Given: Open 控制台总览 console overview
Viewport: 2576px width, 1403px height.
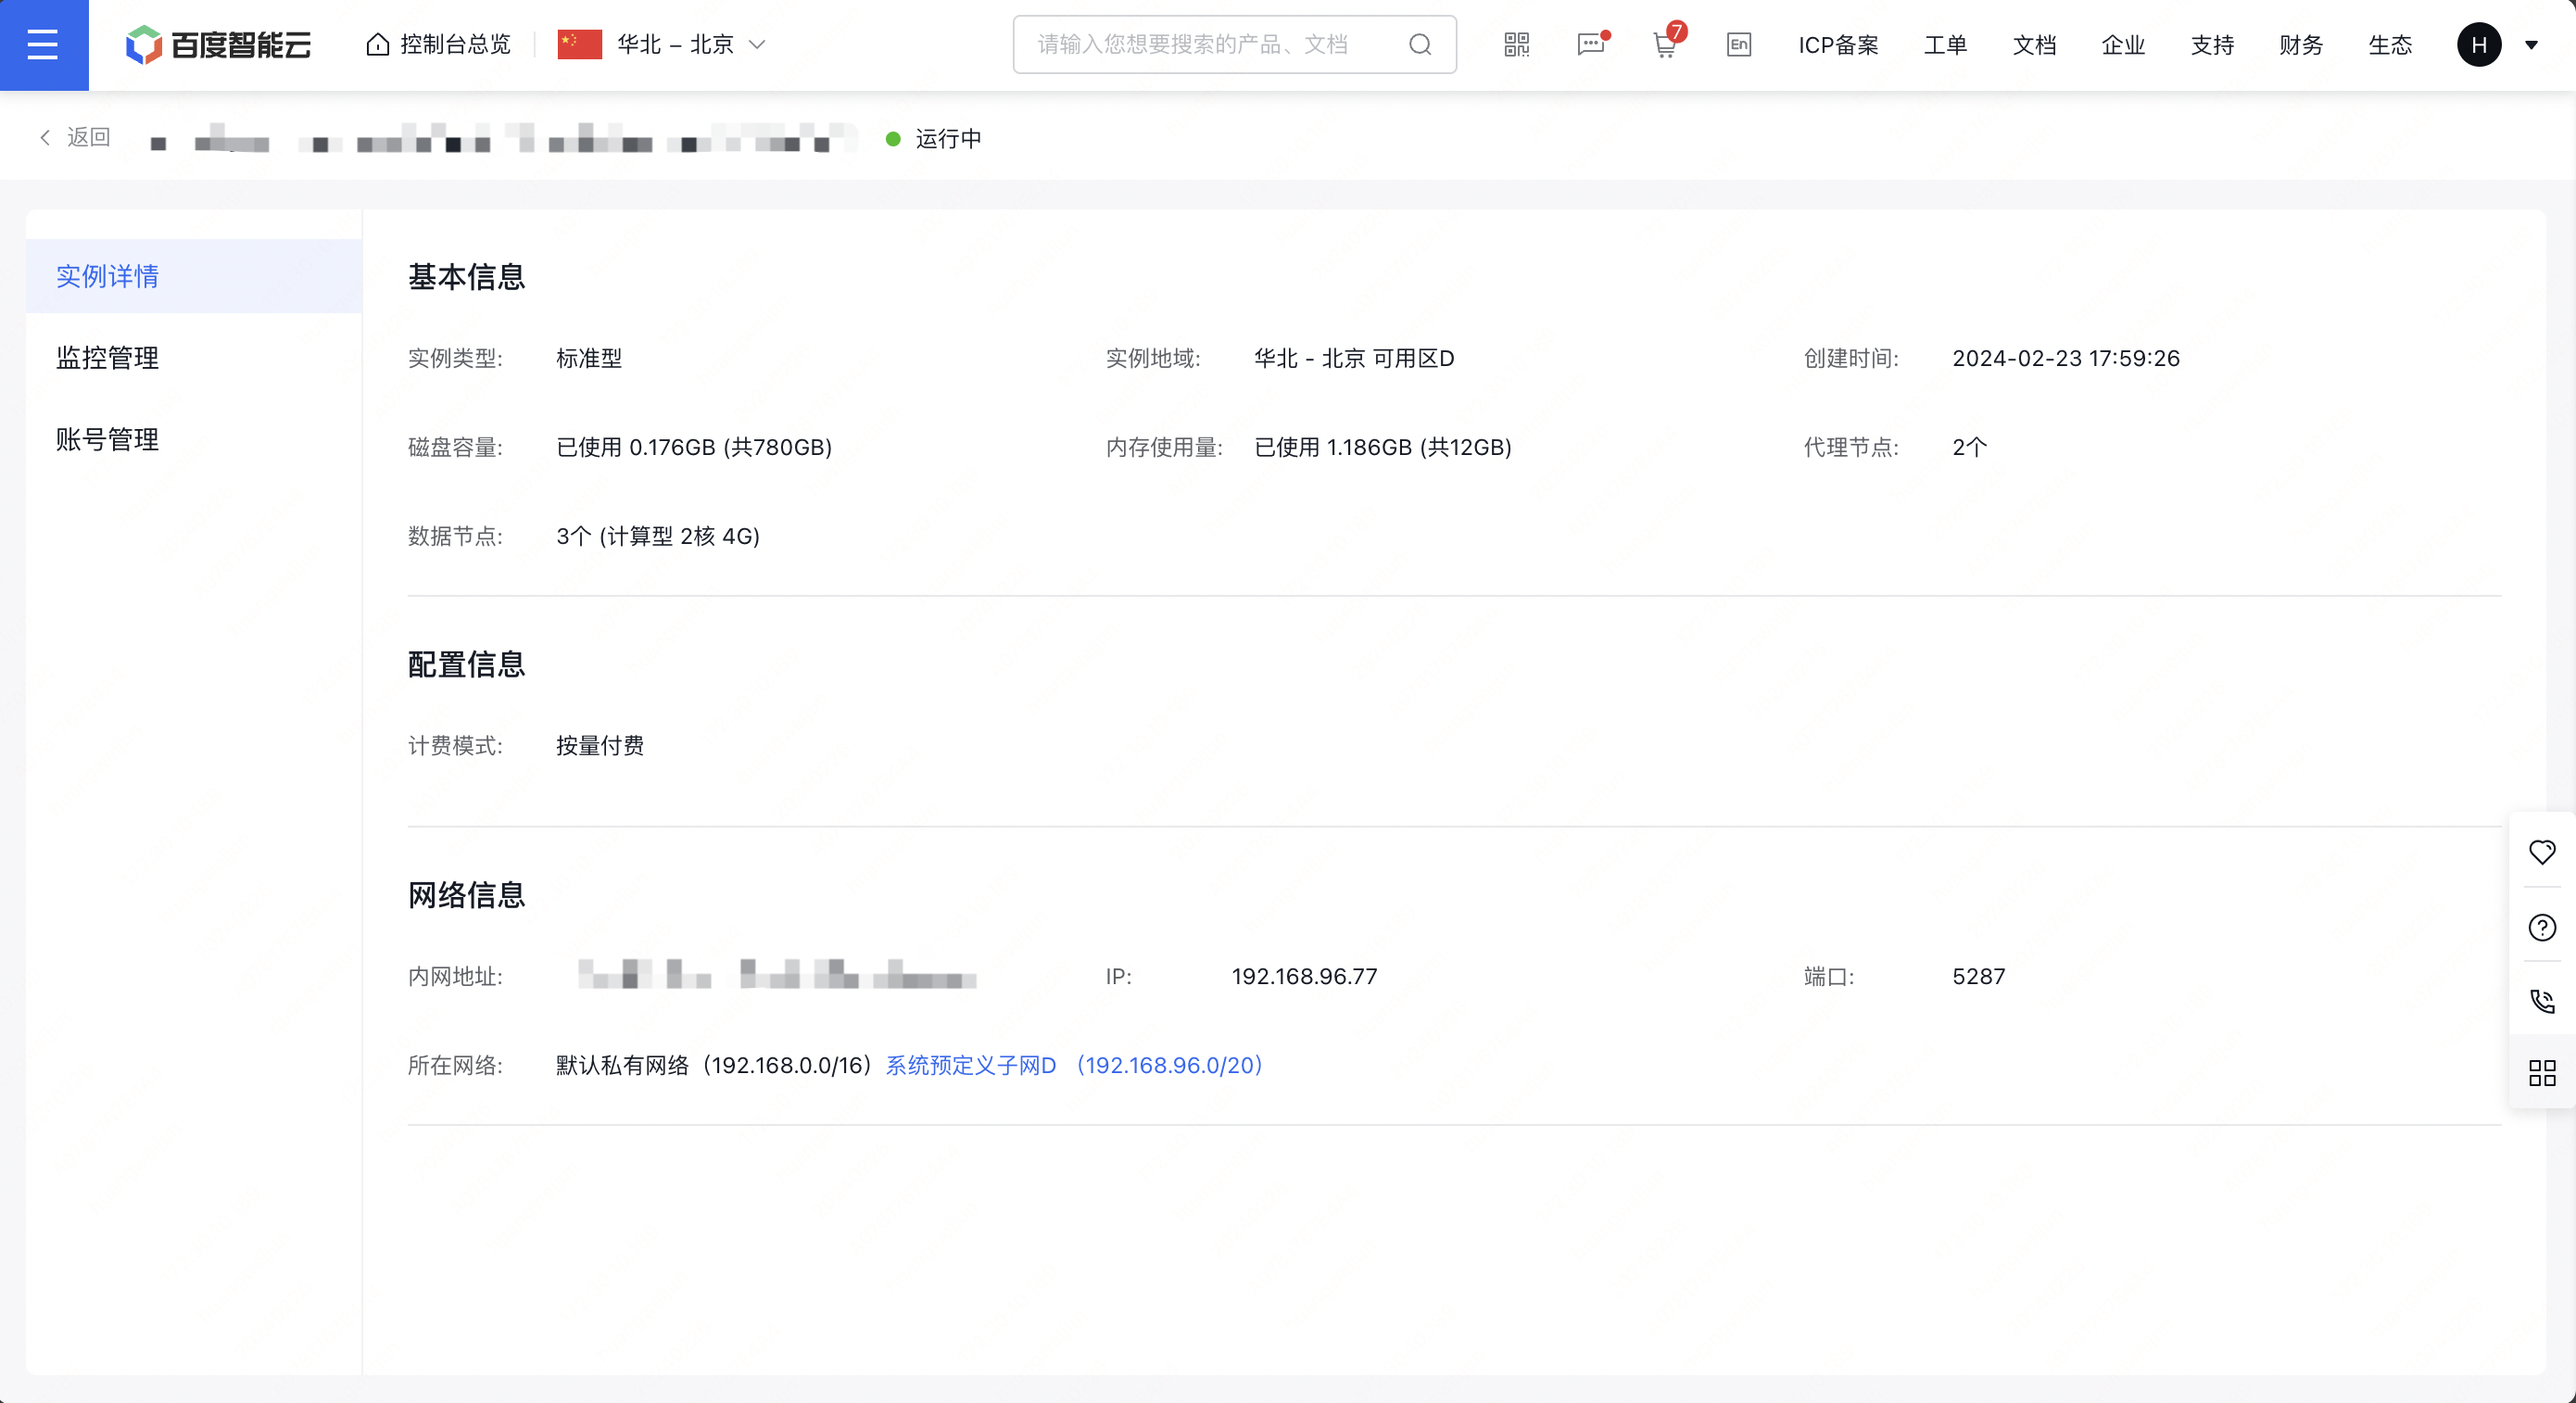Looking at the screenshot, I should (438, 45).
